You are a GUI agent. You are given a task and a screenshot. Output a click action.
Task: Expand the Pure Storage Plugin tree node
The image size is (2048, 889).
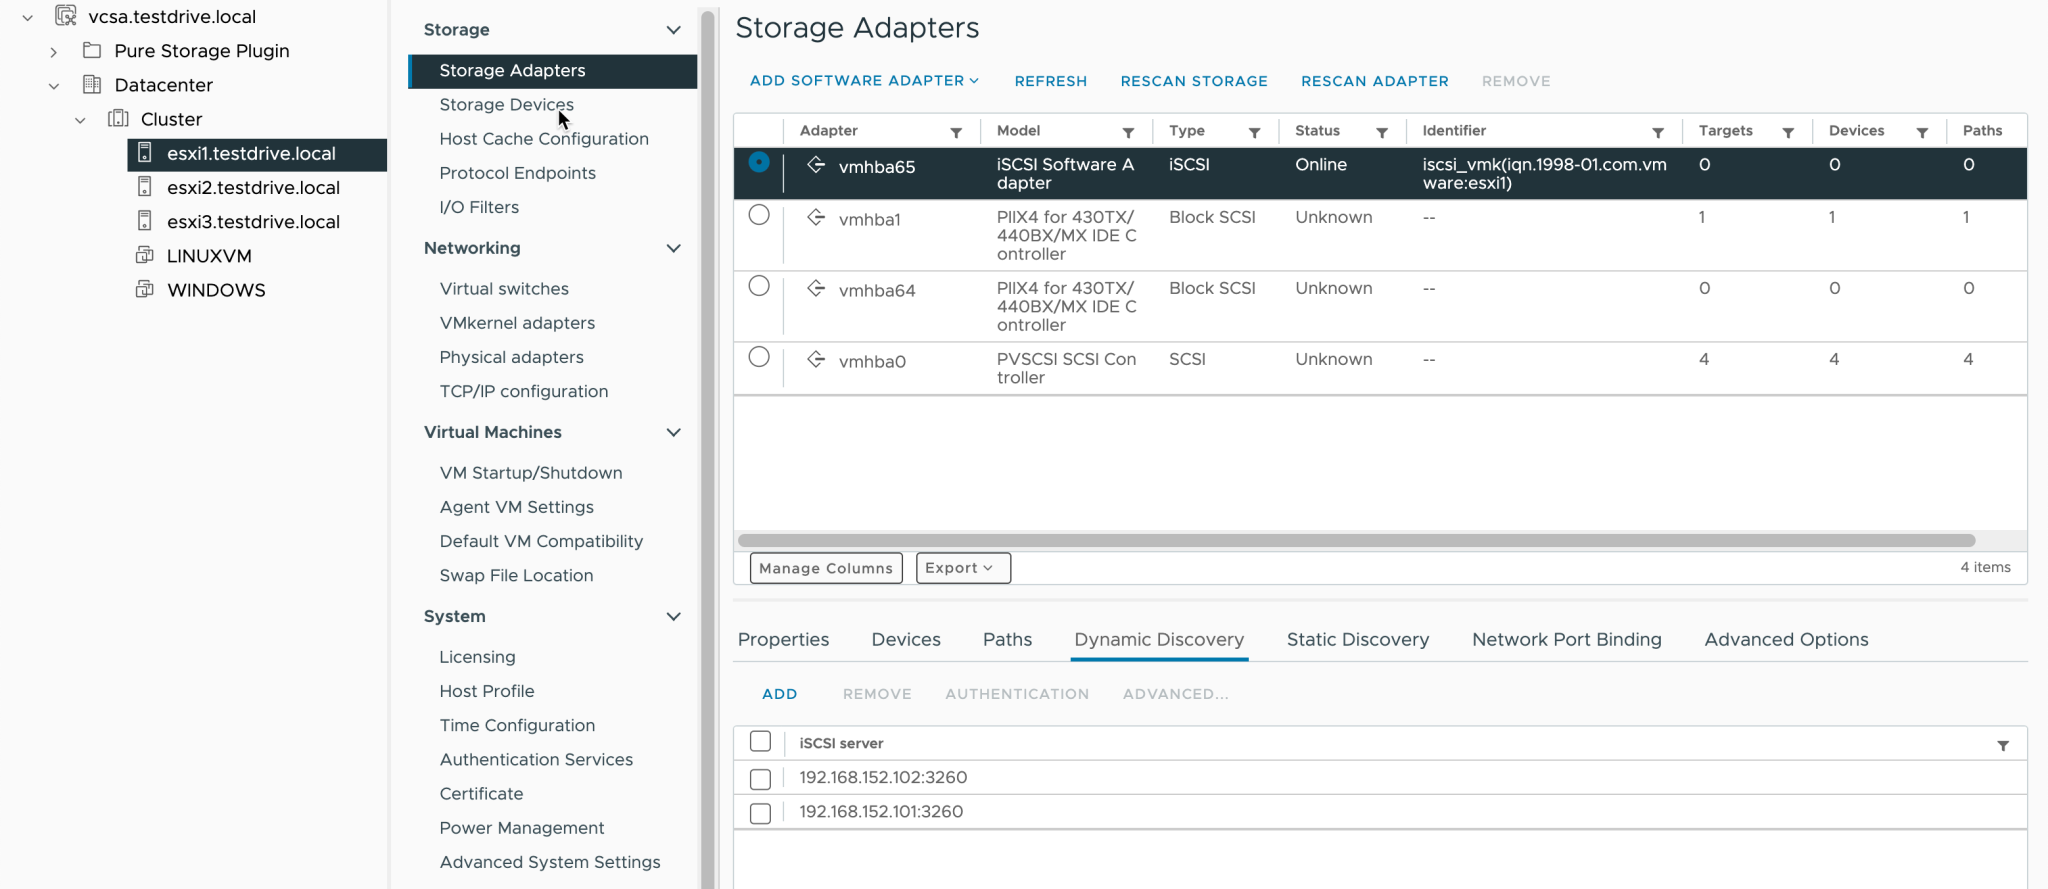(54, 51)
